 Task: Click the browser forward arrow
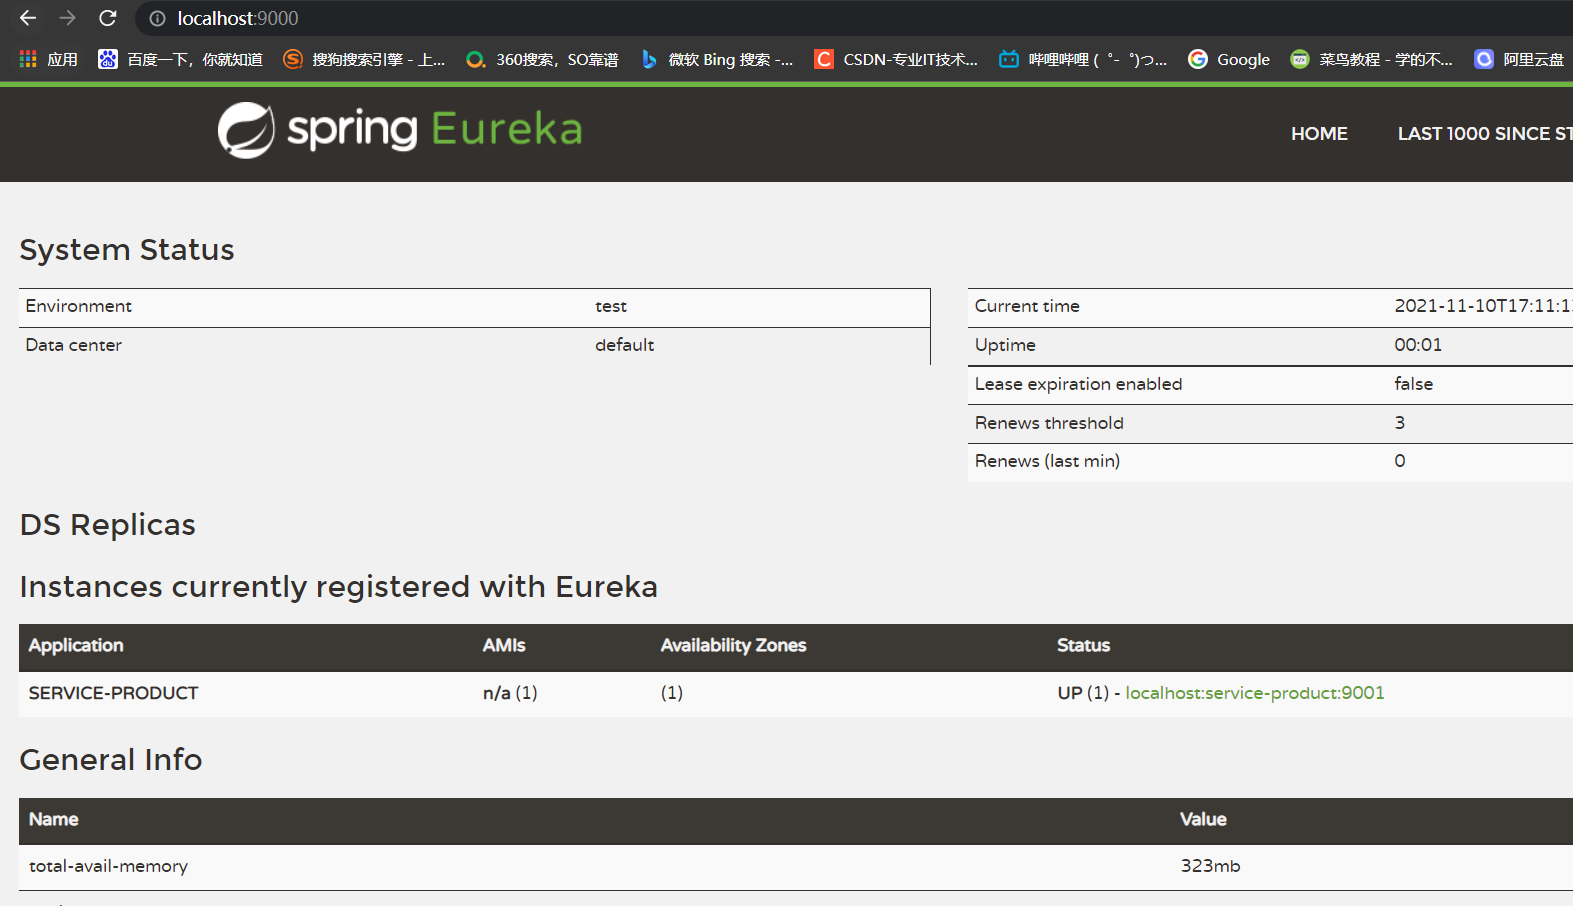coord(67,18)
